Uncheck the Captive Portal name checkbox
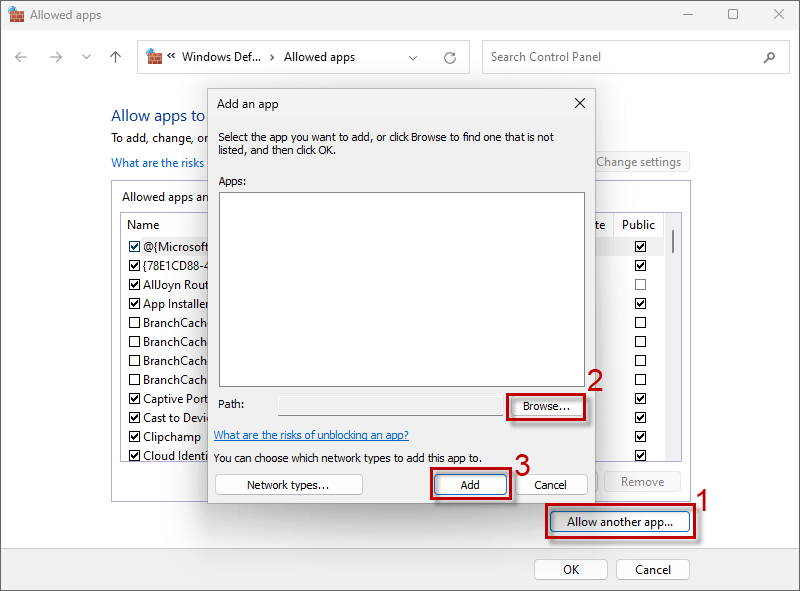Viewport: 800px width, 591px height. point(134,399)
